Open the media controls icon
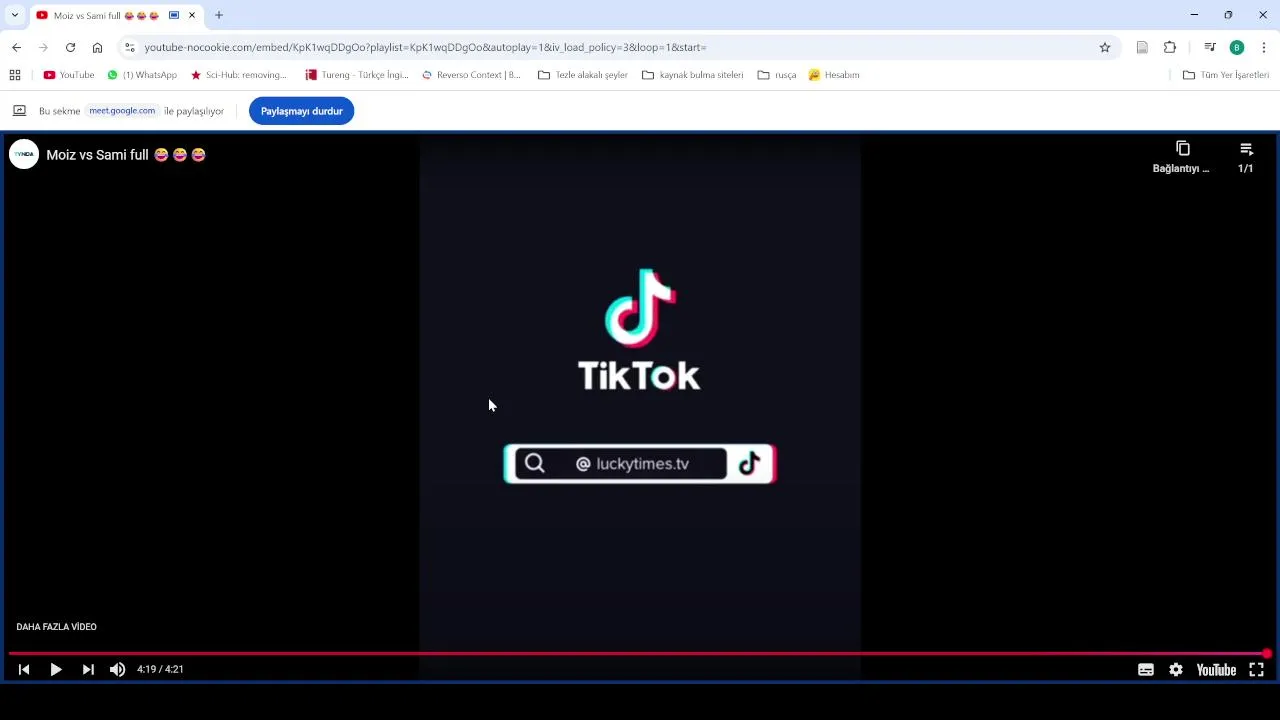Image resolution: width=1280 pixels, height=720 pixels. click(1210, 47)
